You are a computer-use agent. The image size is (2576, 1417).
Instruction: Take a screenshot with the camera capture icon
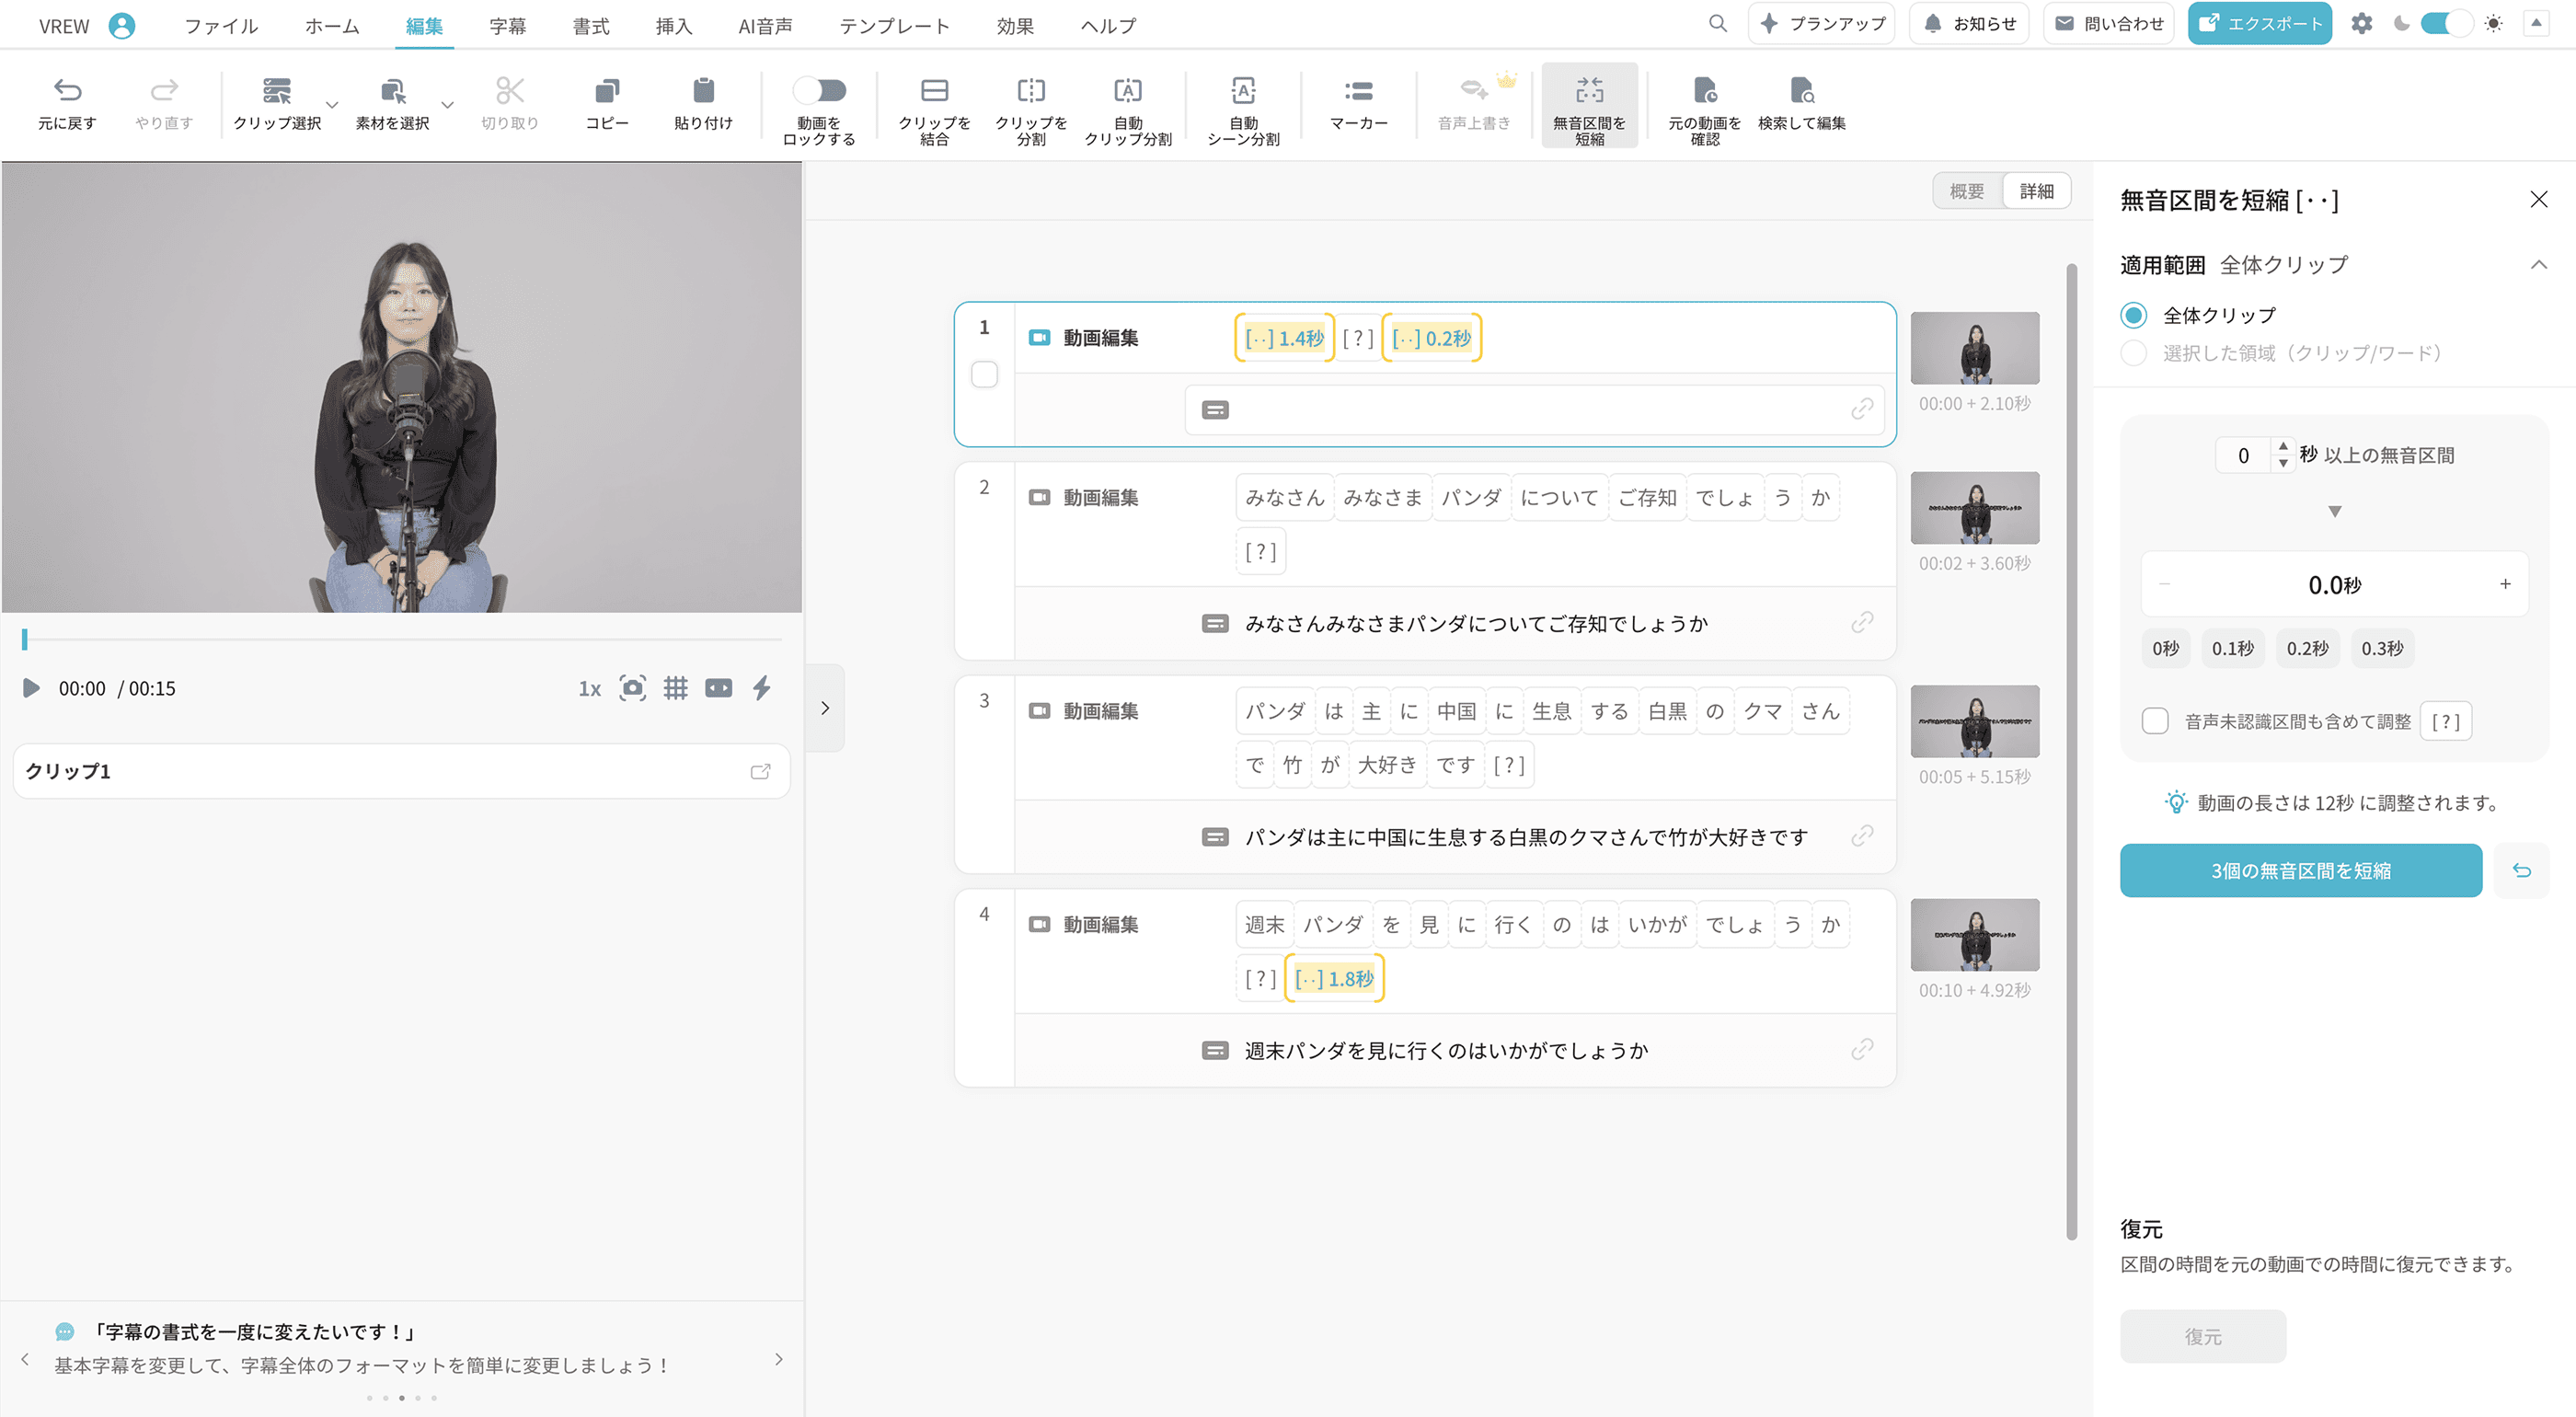point(632,688)
